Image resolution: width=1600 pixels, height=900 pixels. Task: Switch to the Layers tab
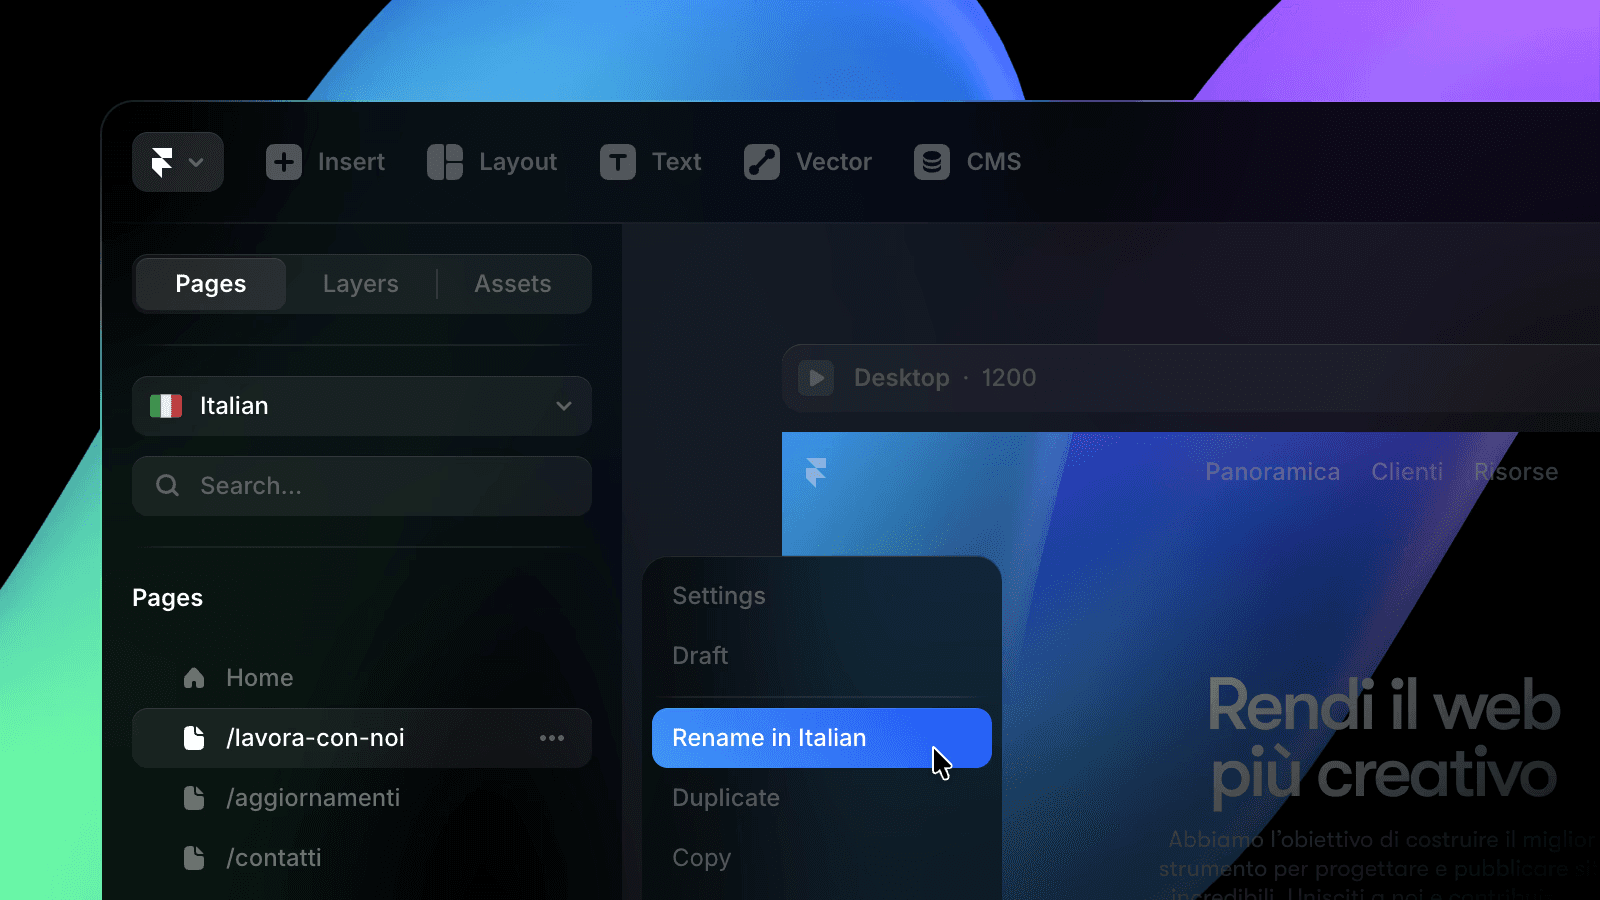[360, 284]
